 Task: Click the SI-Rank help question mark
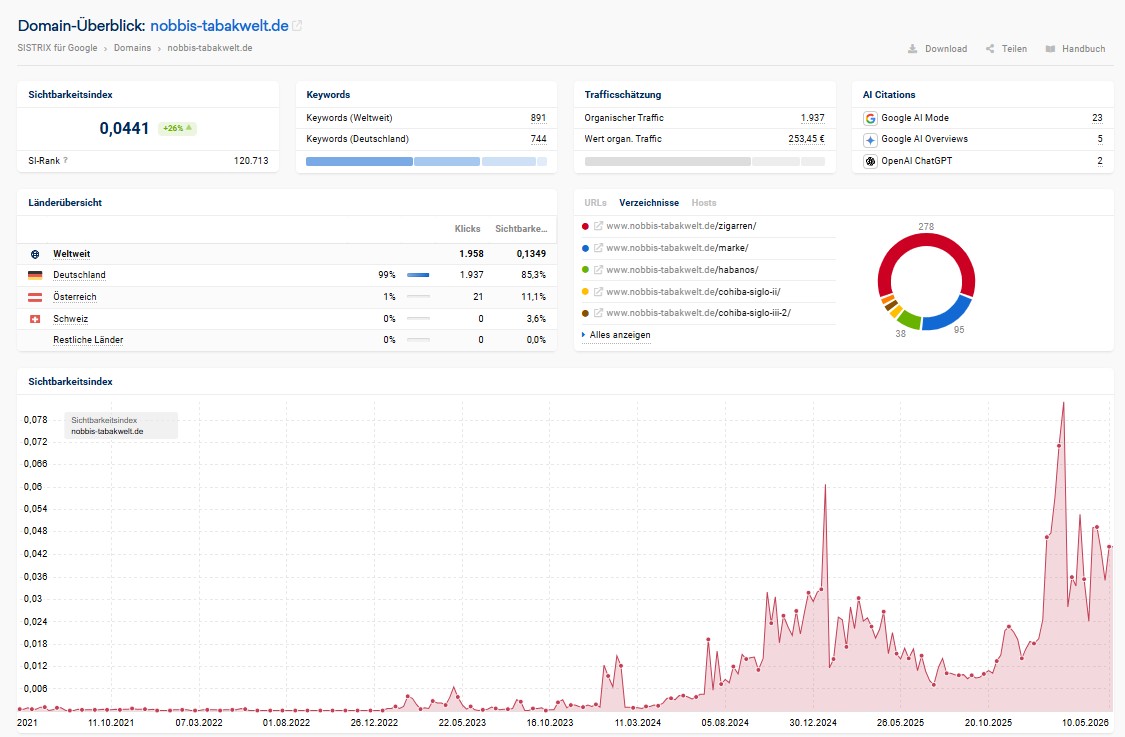pyautogui.click(x=65, y=160)
